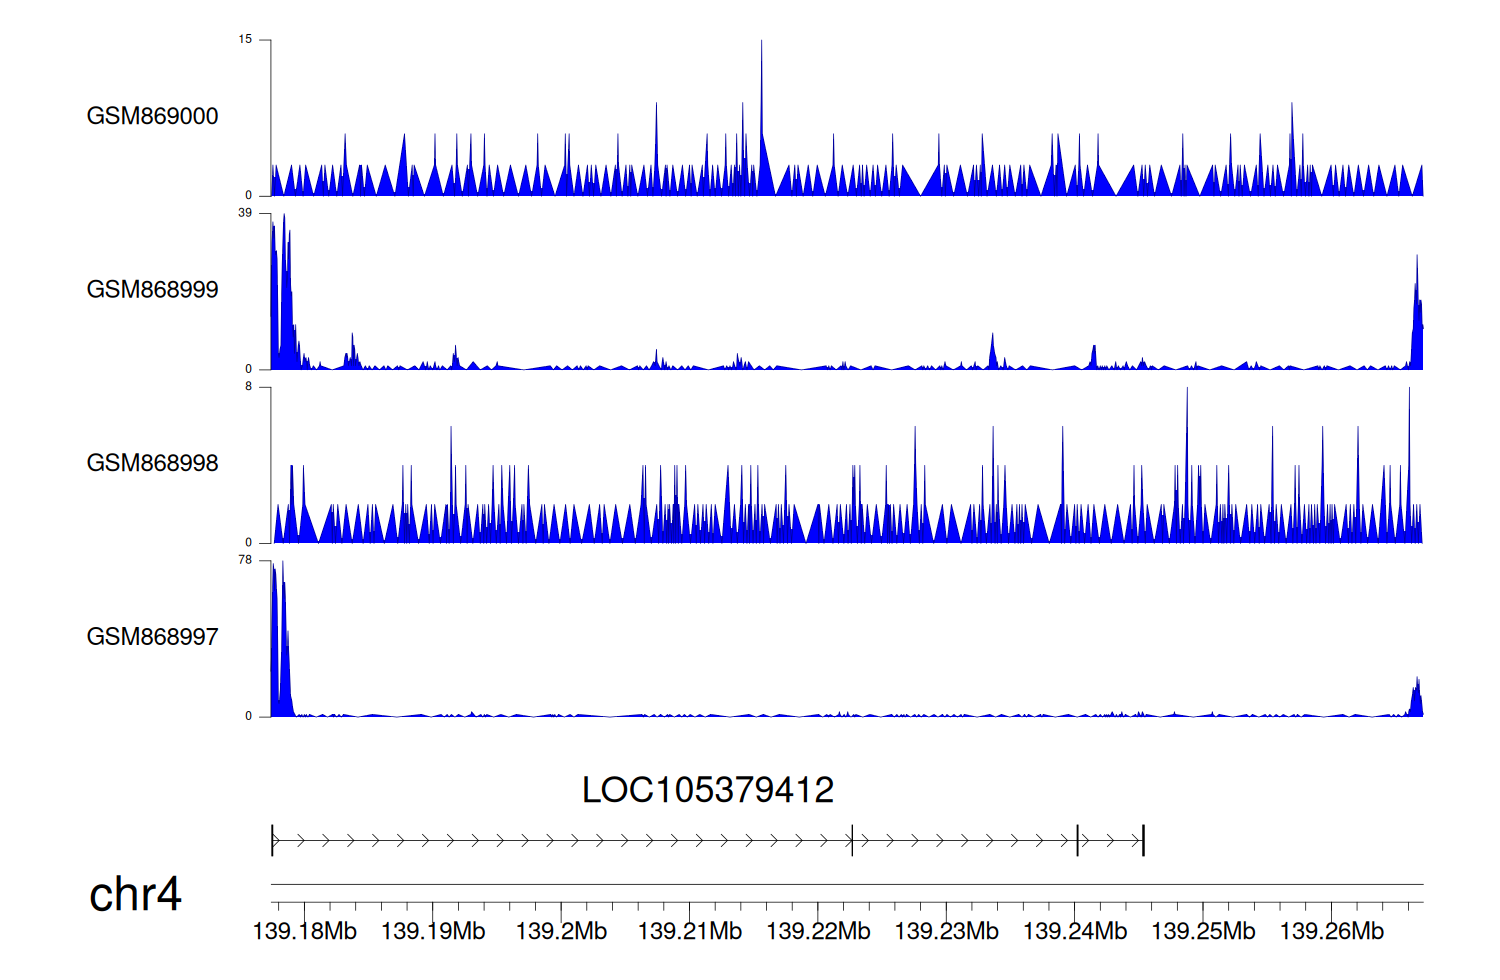Select the 139.23Mb position label

pyautogui.click(x=946, y=931)
